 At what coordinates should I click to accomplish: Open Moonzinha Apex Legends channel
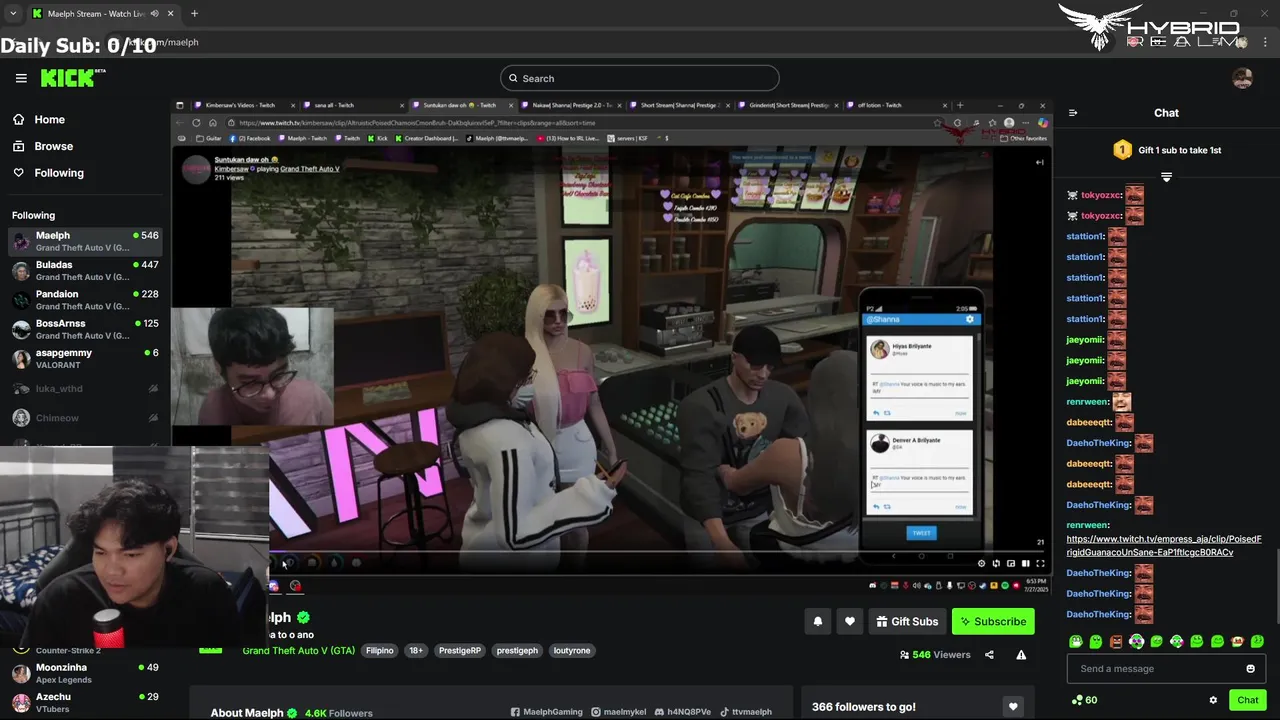click(85, 673)
